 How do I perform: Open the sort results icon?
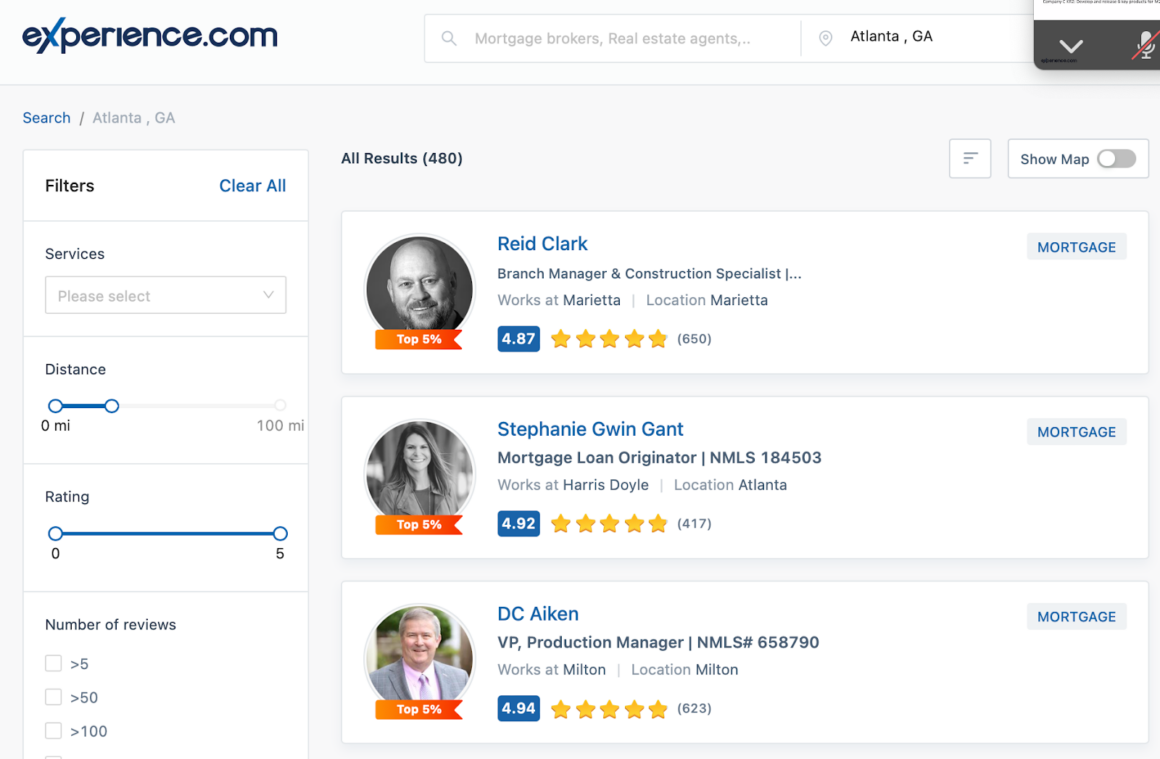pyautogui.click(x=969, y=158)
